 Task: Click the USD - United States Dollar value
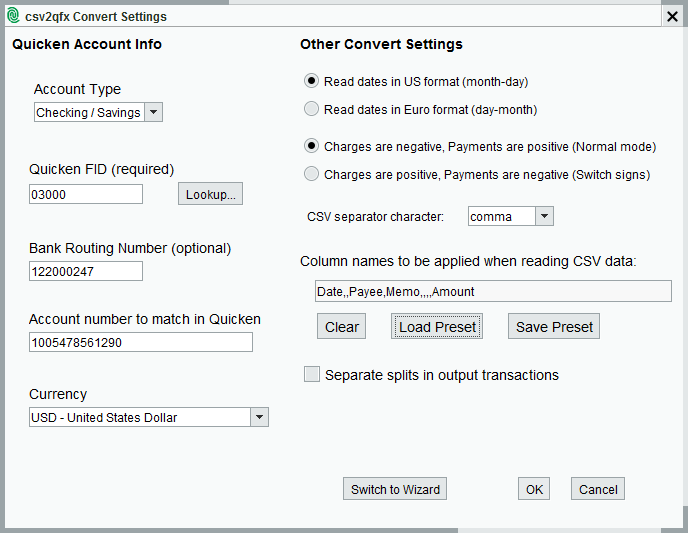(x=104, y=417)
